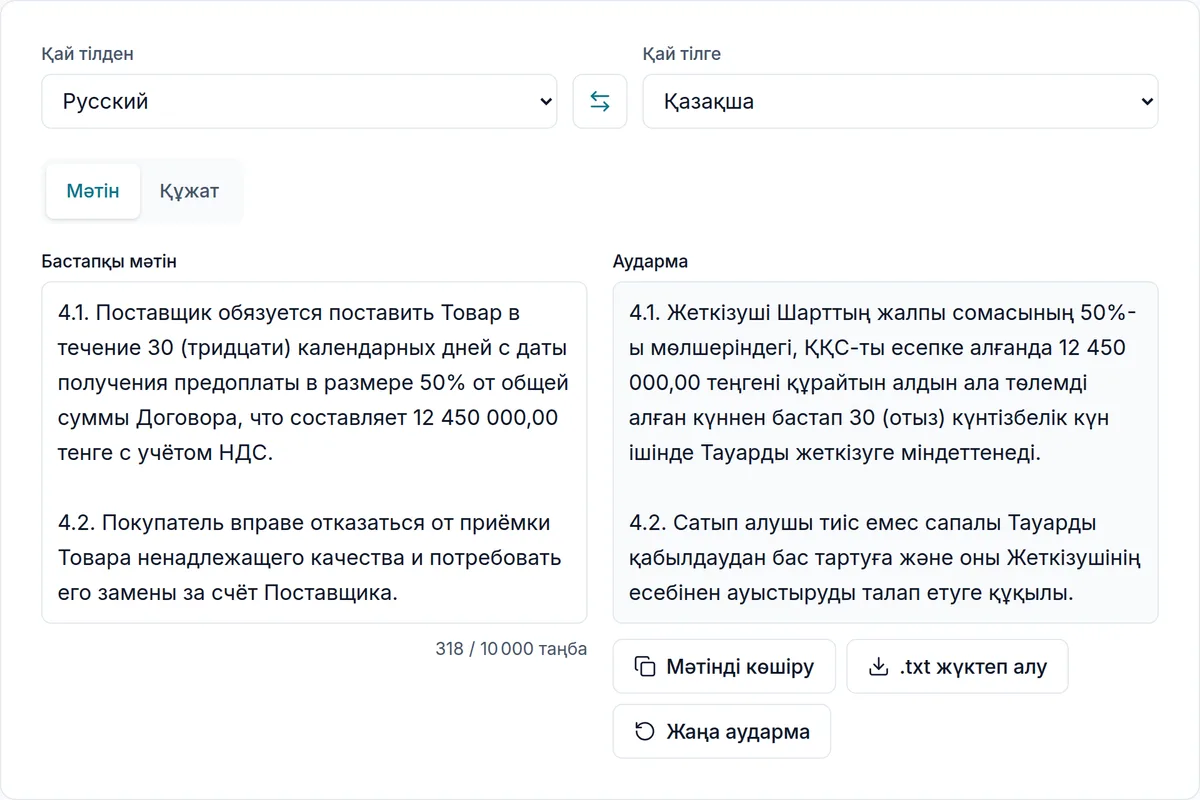Click the Қай тілден label
The image size is (1200, 800).
pos(88,54)
